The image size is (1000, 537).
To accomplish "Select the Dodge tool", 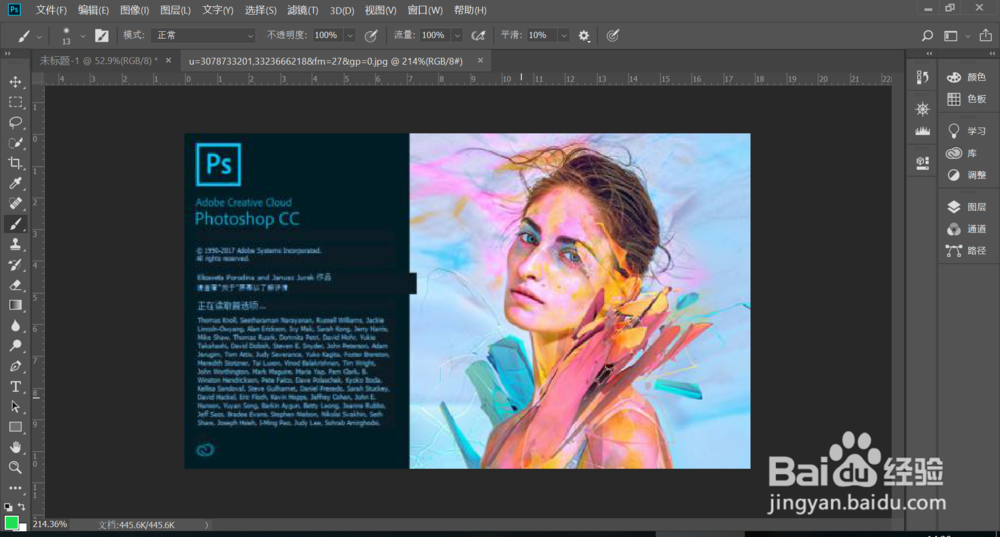I will (x=15, y=346).
